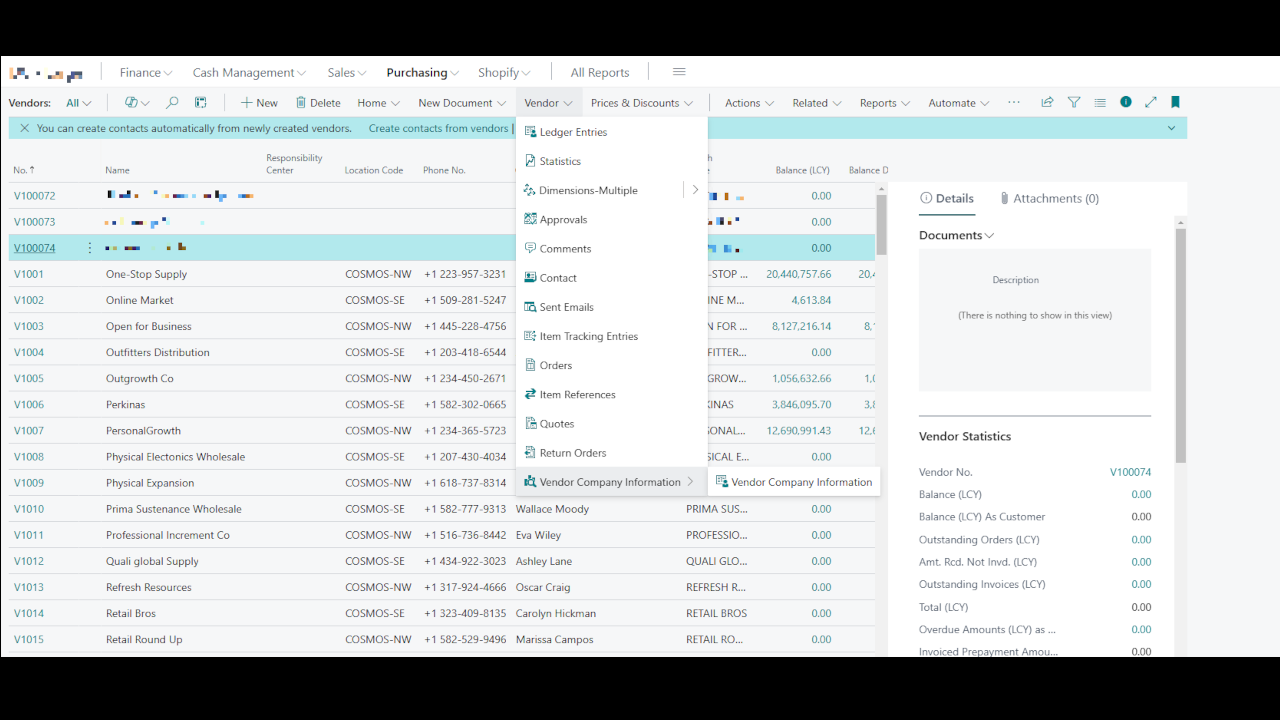Screen dimensions: 1280x720
Task: Toggle the bookmark icon
Action: point(1176,102)
